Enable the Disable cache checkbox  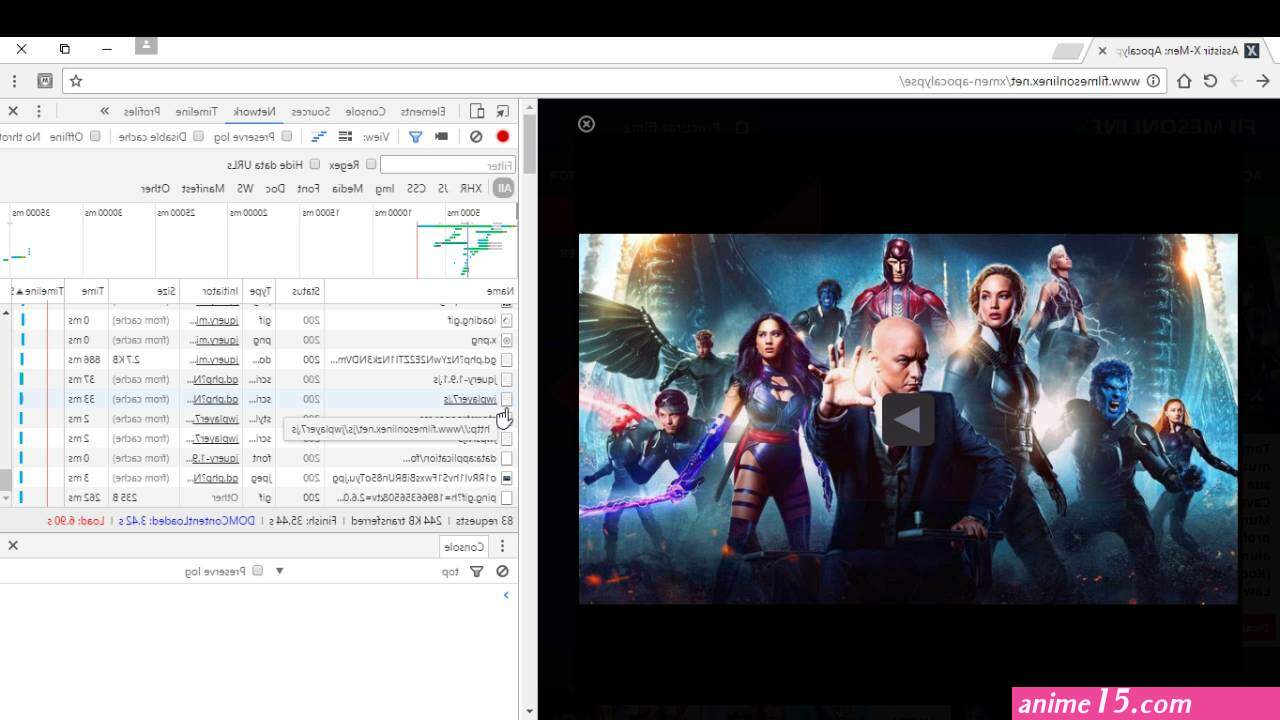[x=198, y=136]
